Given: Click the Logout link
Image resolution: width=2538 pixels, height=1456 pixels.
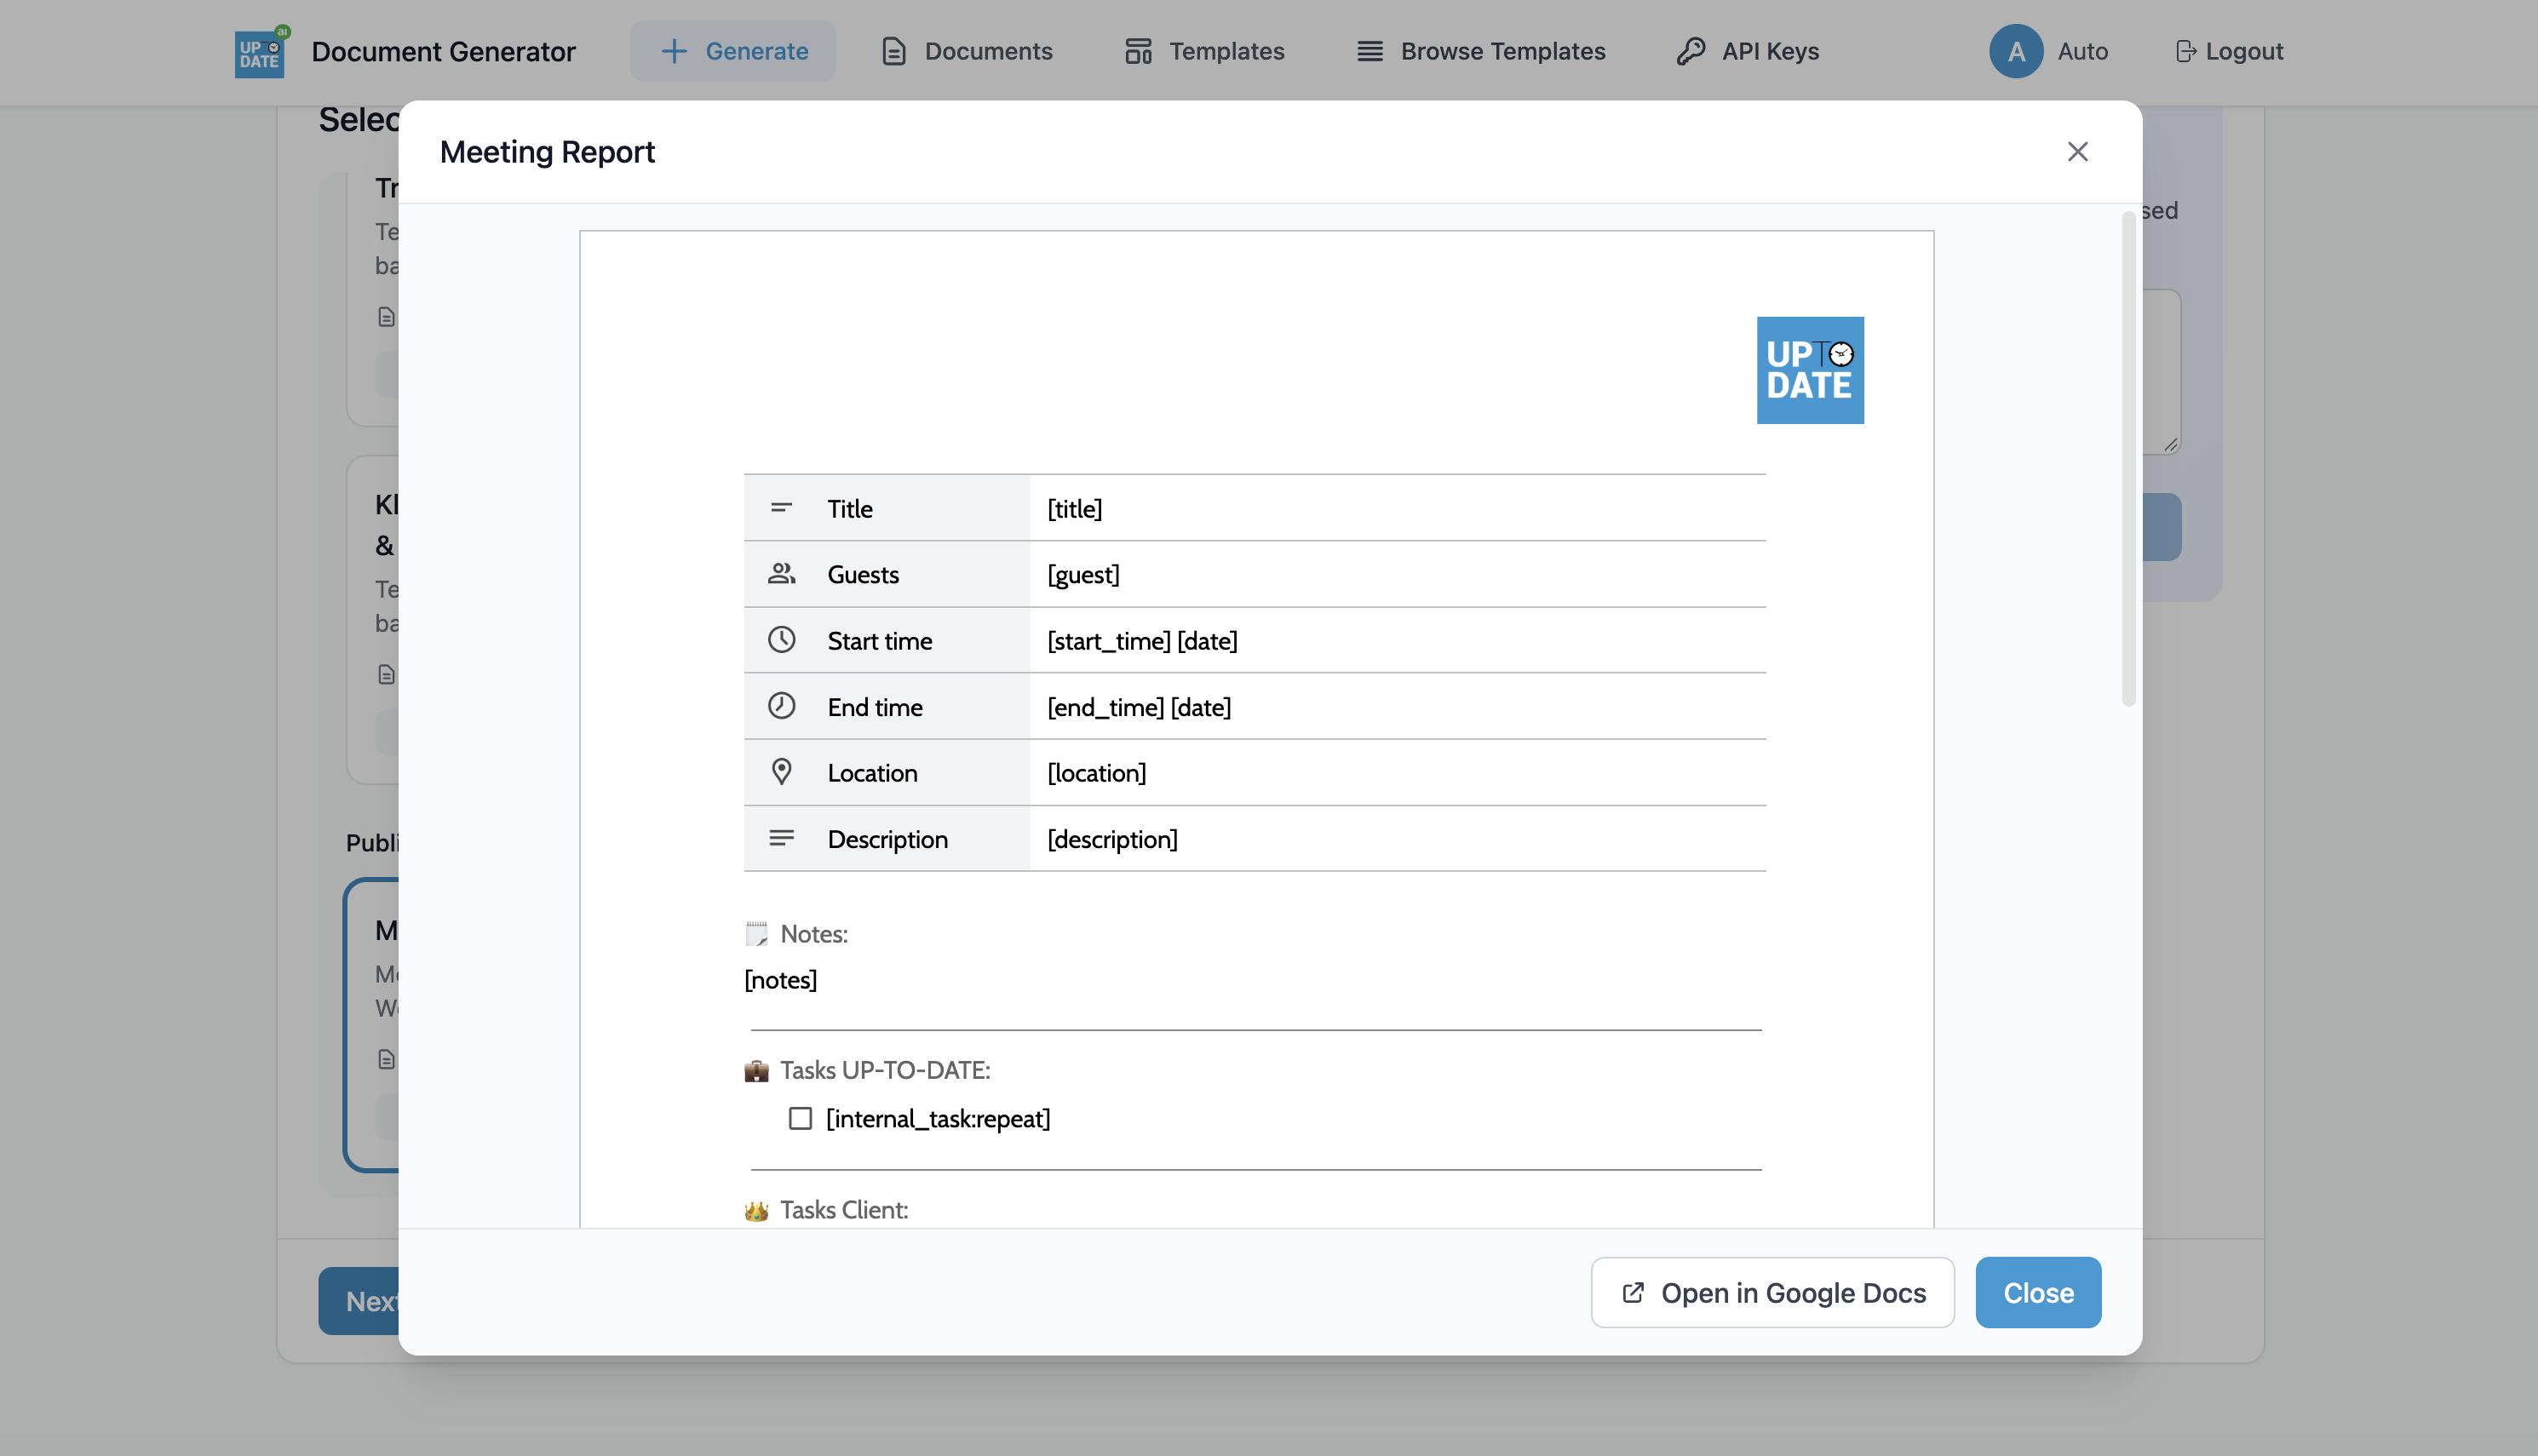Looking at the screenshot, I should [x=2229, y=51].
